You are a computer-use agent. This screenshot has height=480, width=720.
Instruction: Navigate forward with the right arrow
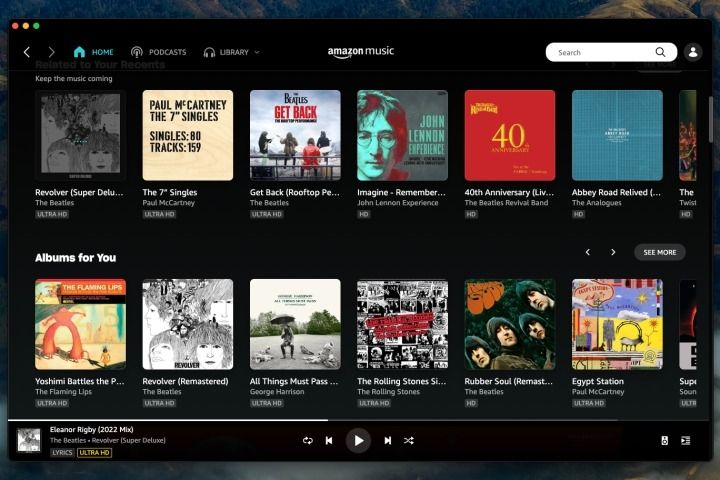coord(51,52)
